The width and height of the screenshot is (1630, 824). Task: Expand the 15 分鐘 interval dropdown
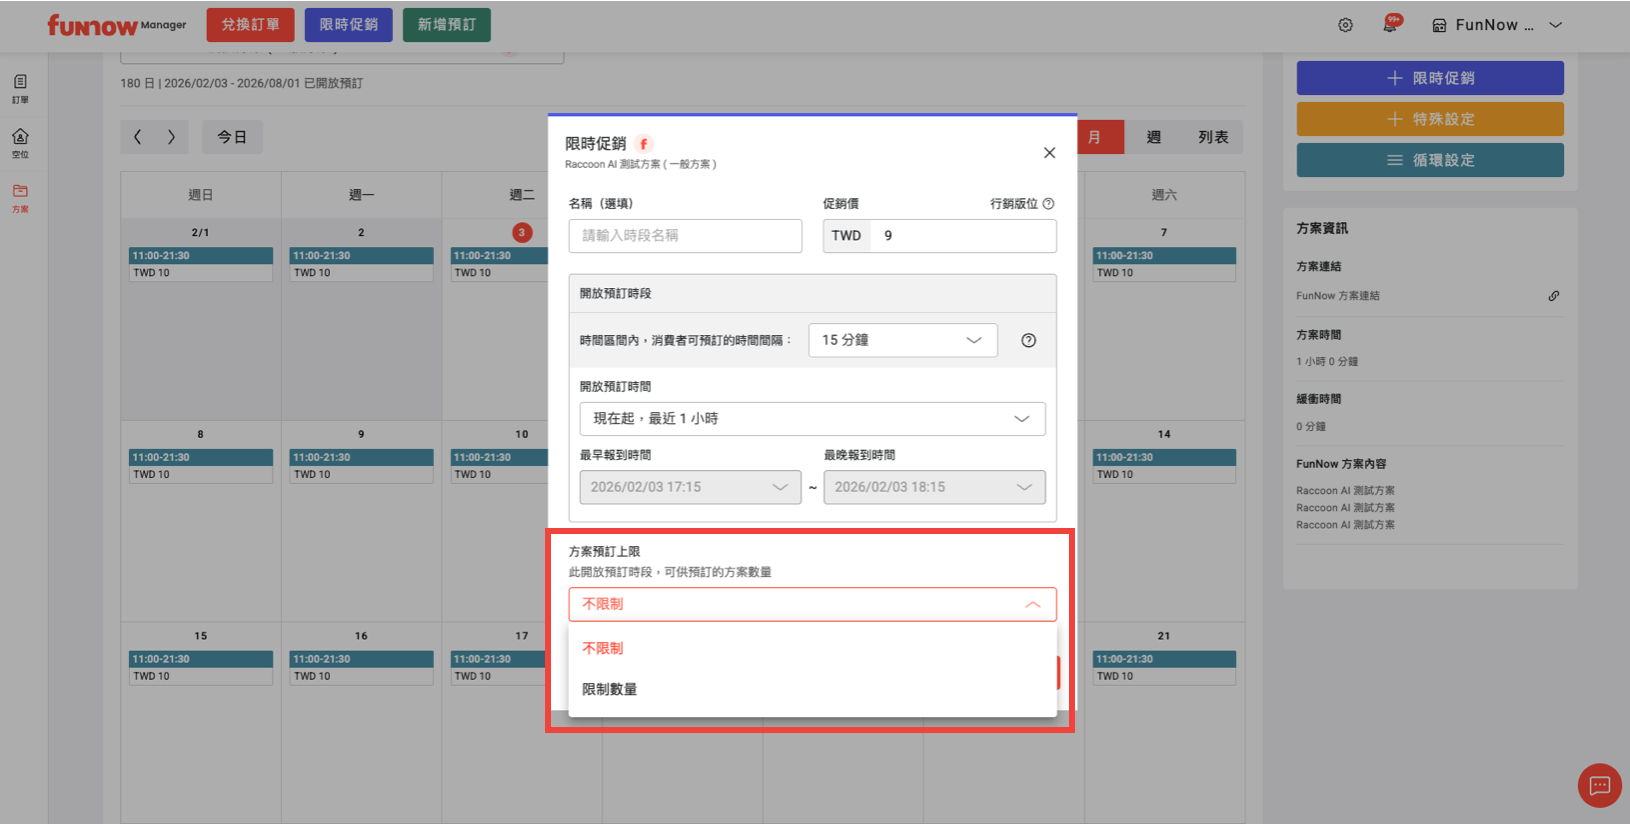[902, 340]
